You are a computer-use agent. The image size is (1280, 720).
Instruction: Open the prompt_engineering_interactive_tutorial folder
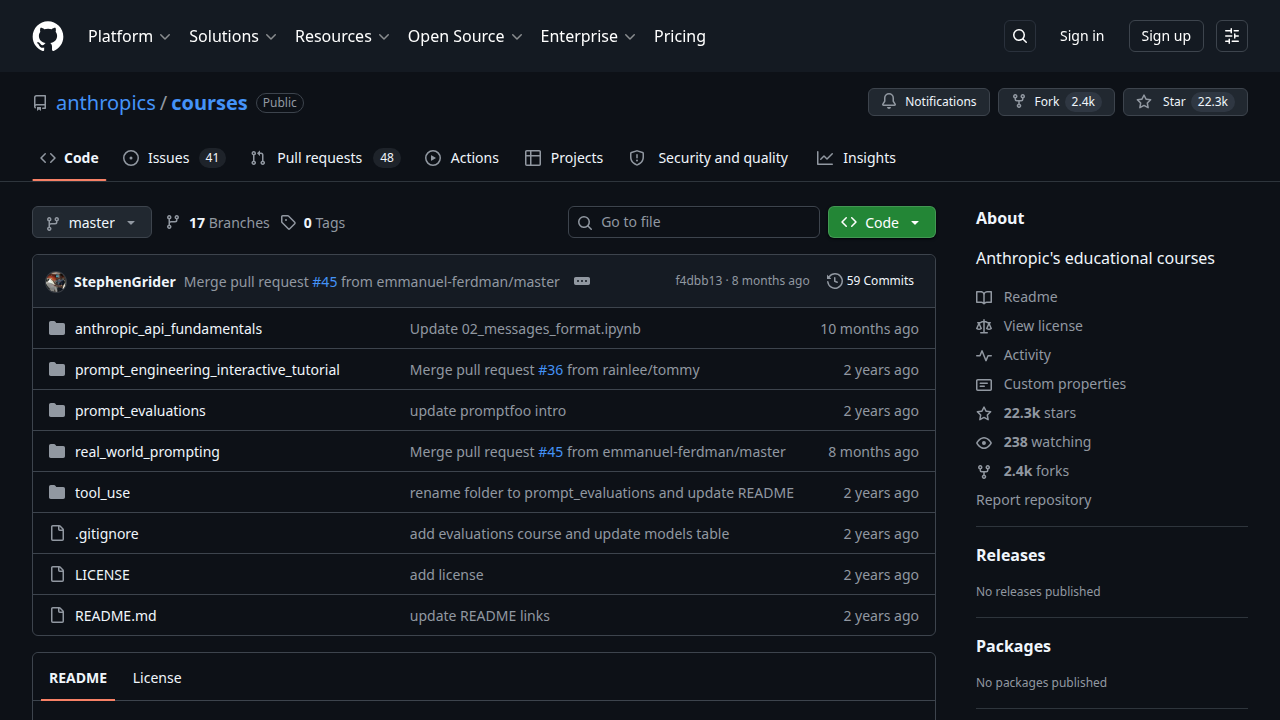tap(207, 370)
